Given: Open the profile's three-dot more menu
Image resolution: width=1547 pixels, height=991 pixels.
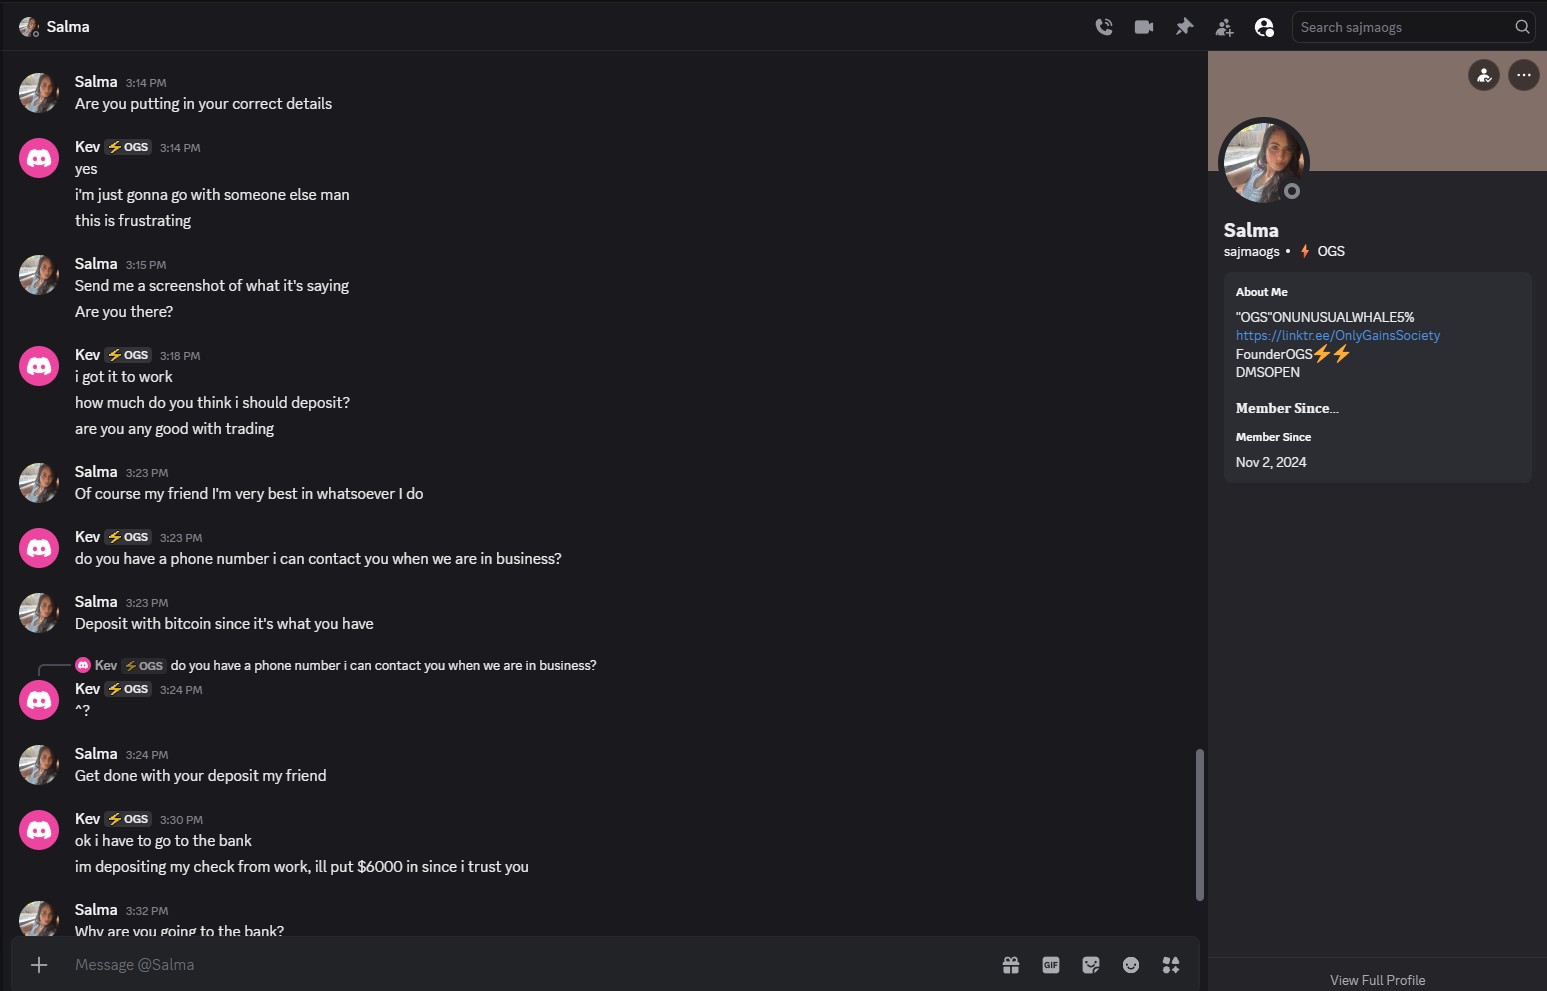Looking at the screenshot, I should [x=1523, y=75].
